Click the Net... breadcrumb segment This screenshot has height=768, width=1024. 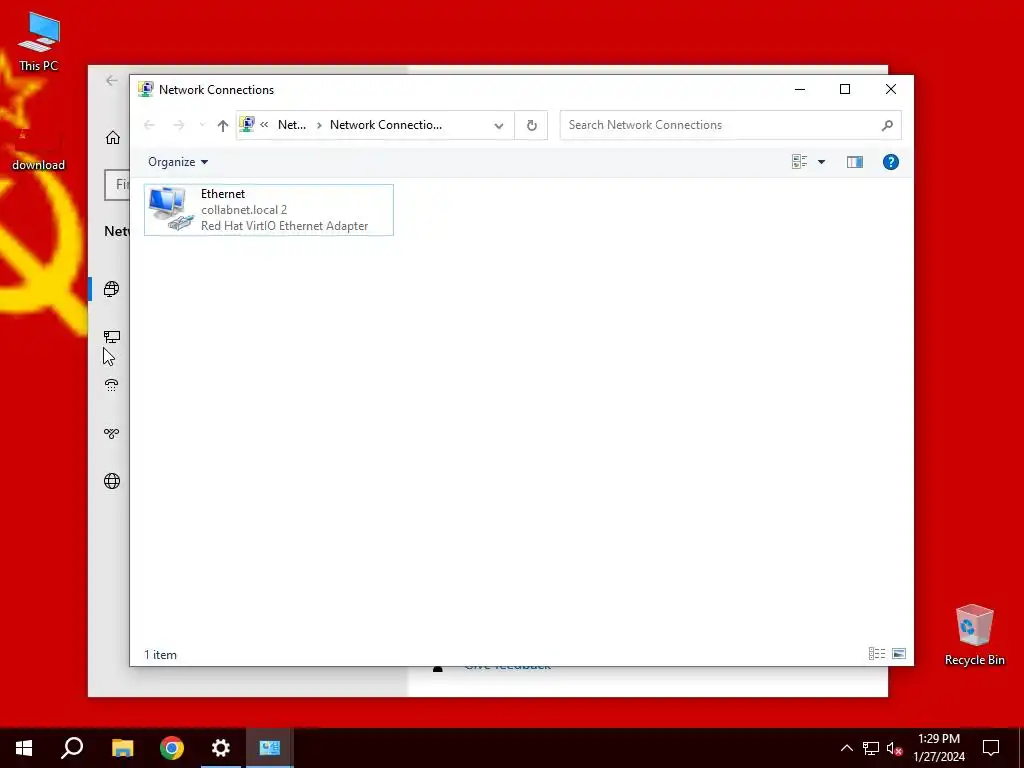[292, 125]
